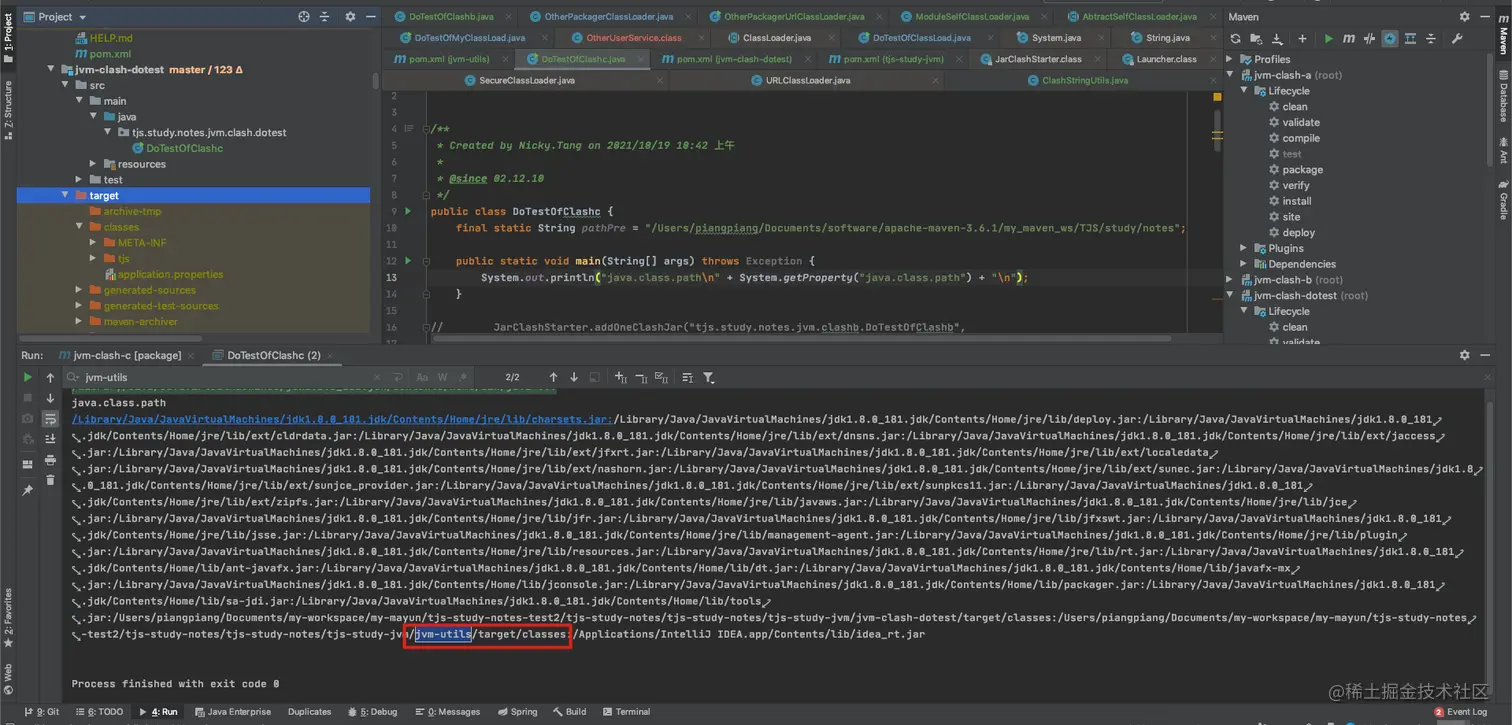Click Generate Sources and Update Folders icon
1512x725 pixels.
click(x=1257, y=38)
